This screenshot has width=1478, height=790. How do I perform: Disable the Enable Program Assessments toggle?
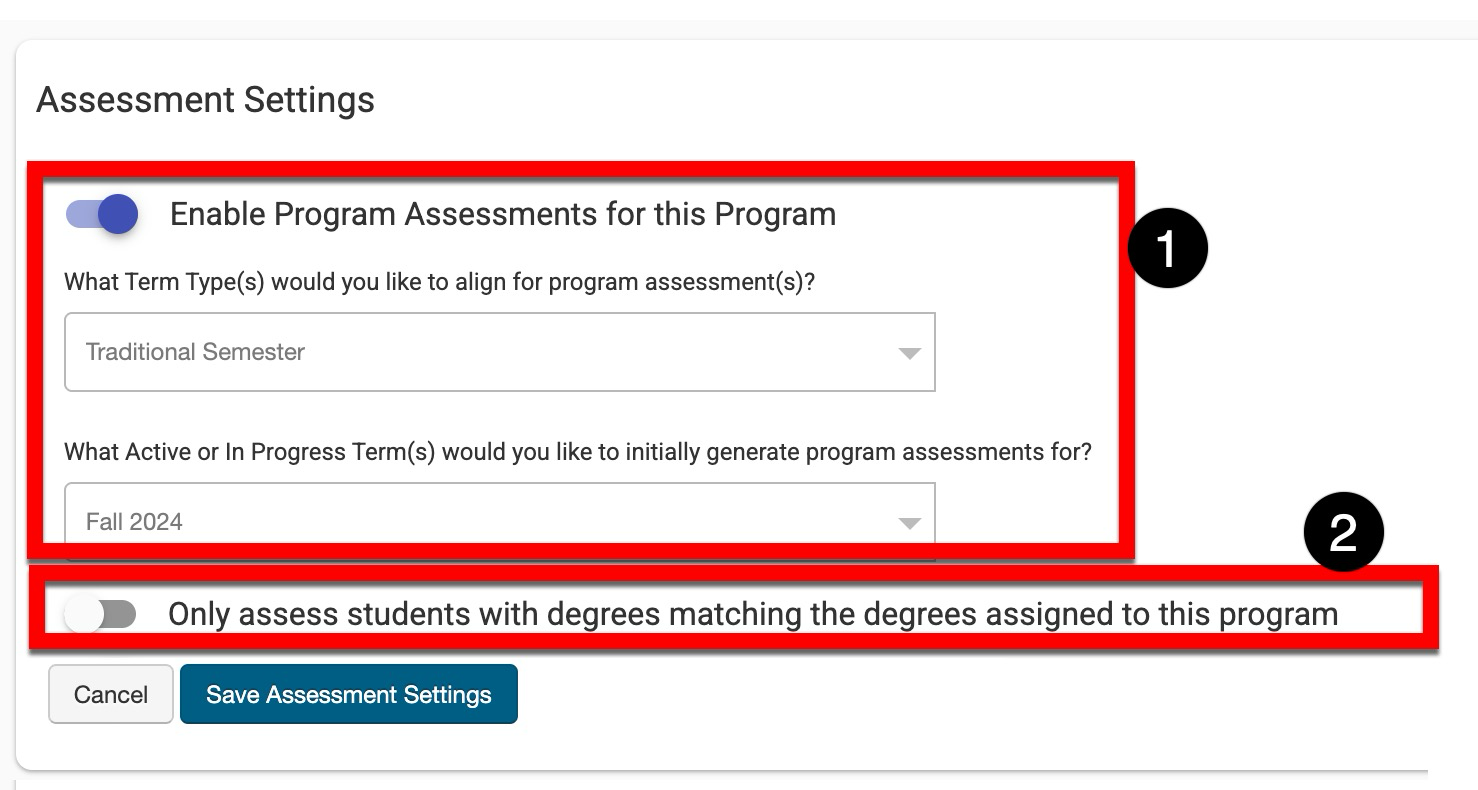click(101, 214)
